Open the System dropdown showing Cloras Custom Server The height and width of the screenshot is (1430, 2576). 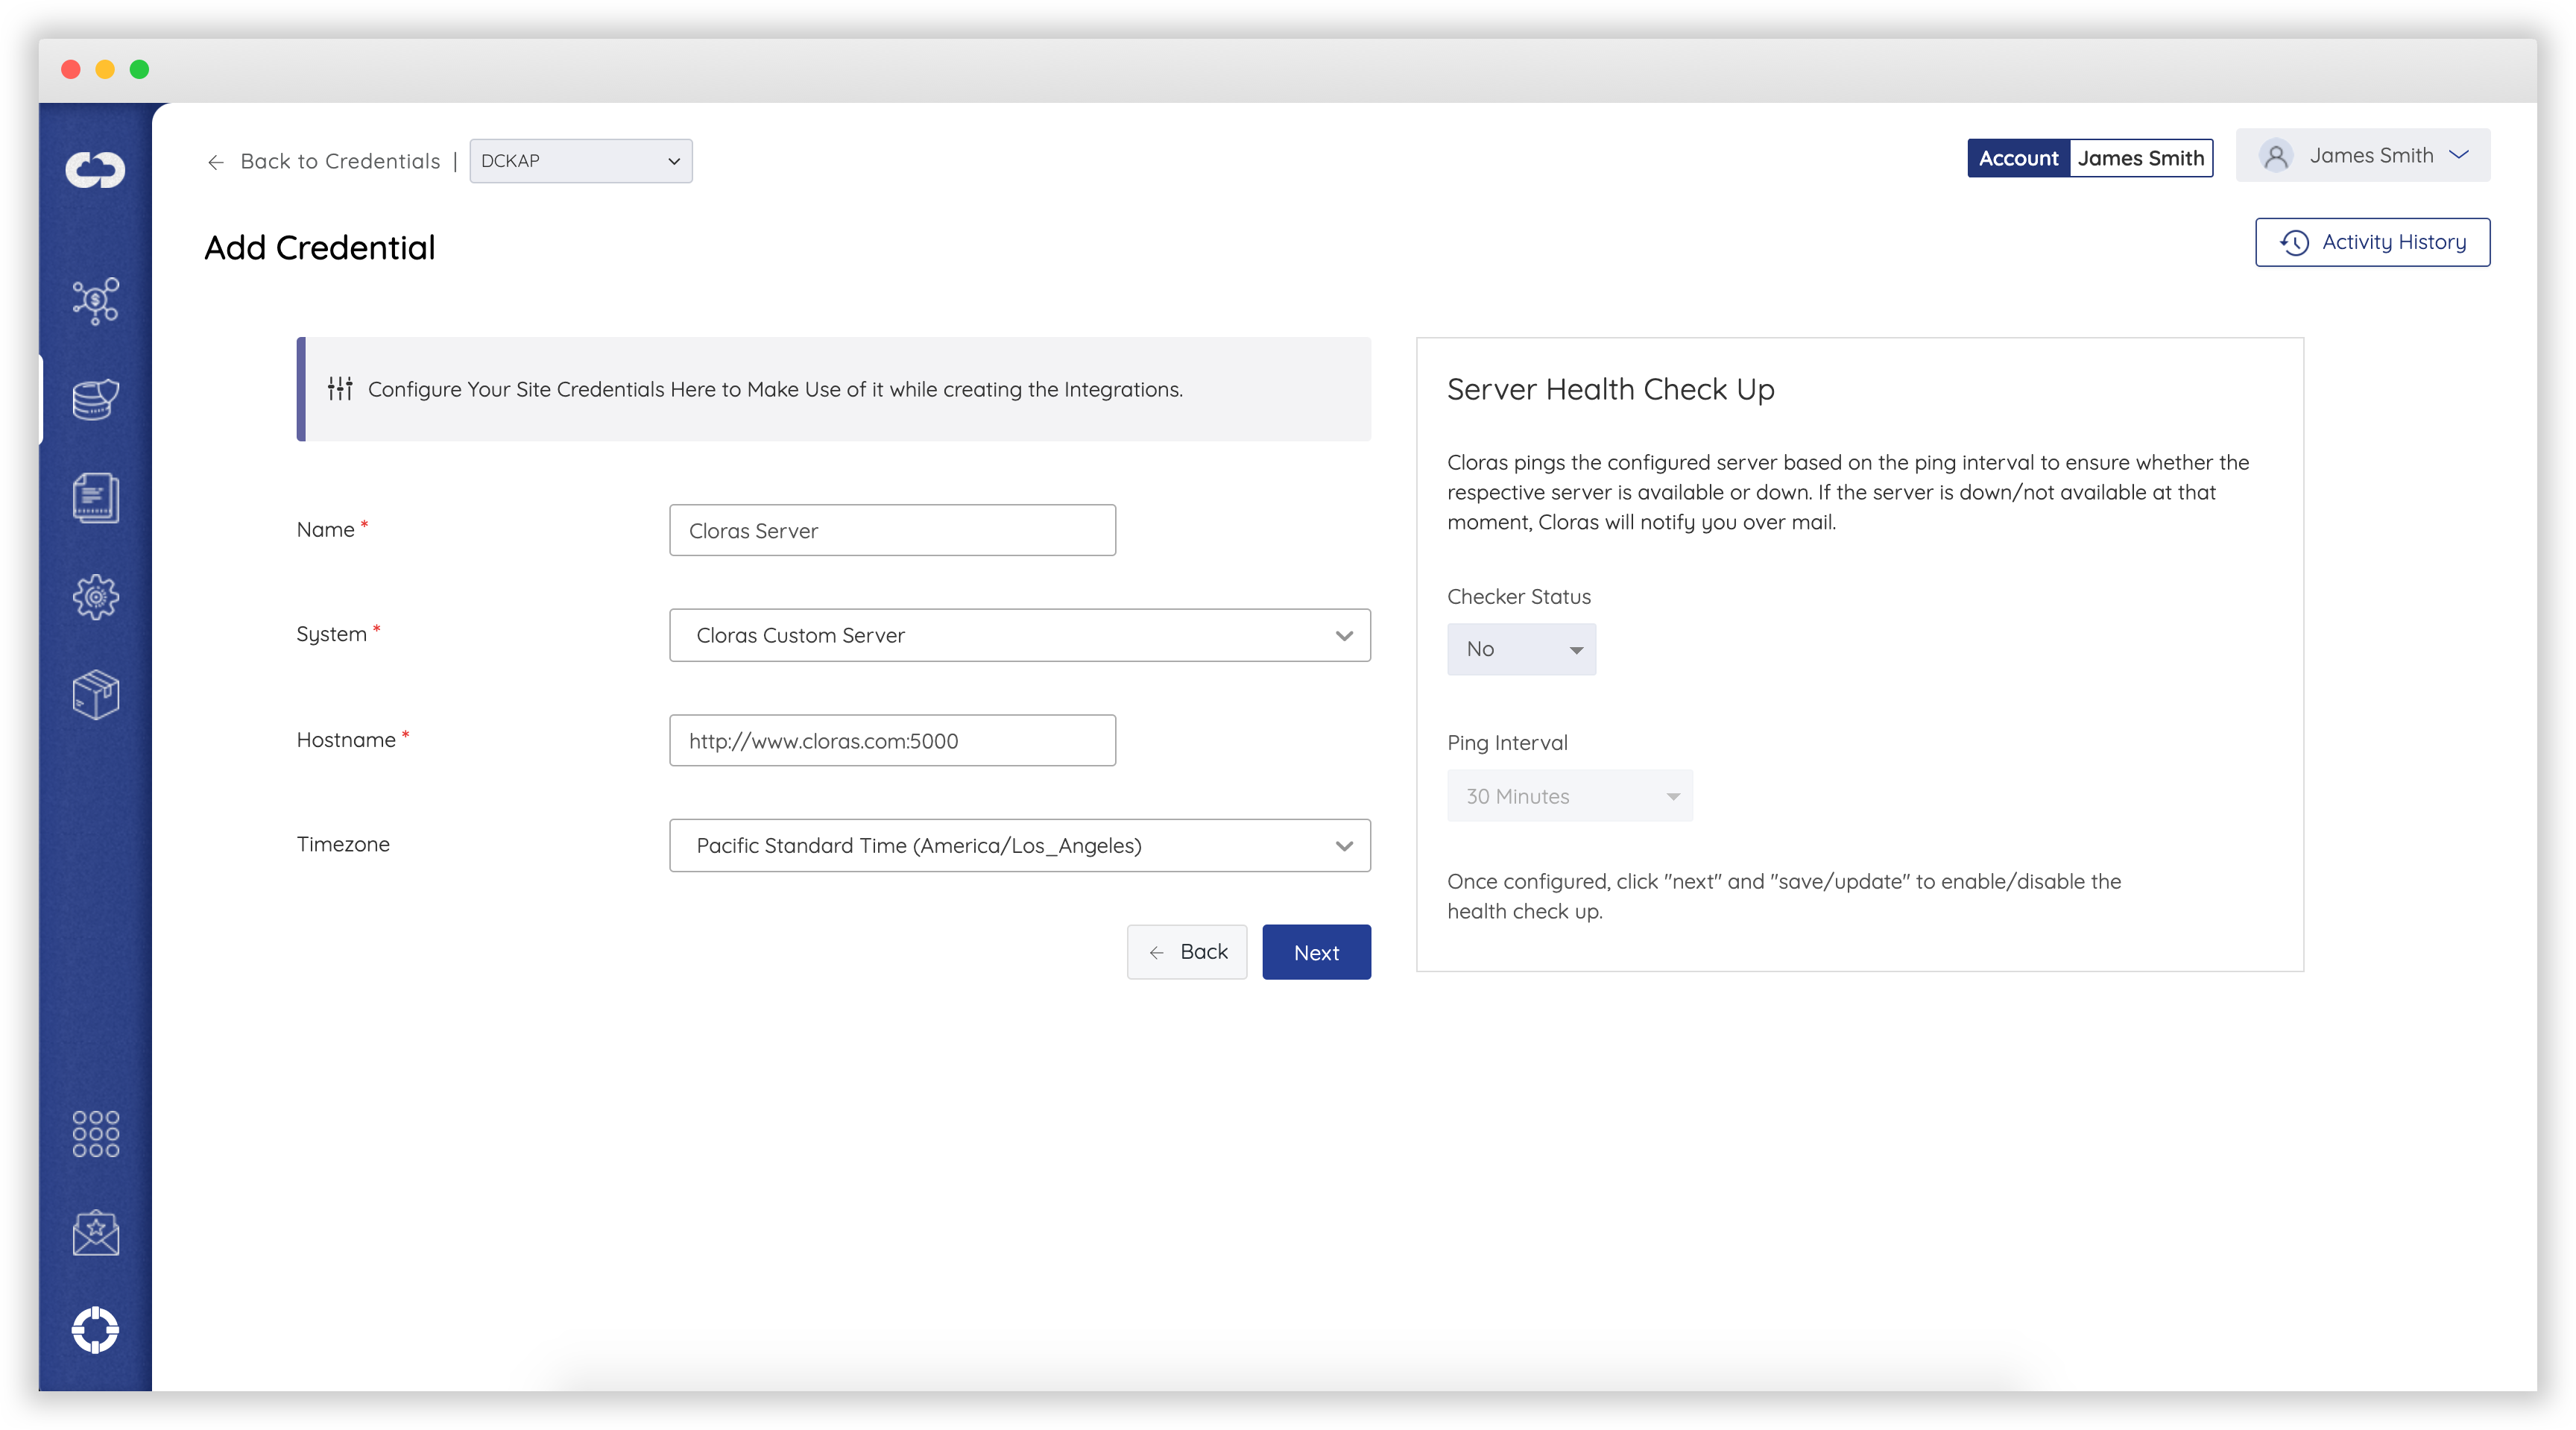(x=1019, y=635)
